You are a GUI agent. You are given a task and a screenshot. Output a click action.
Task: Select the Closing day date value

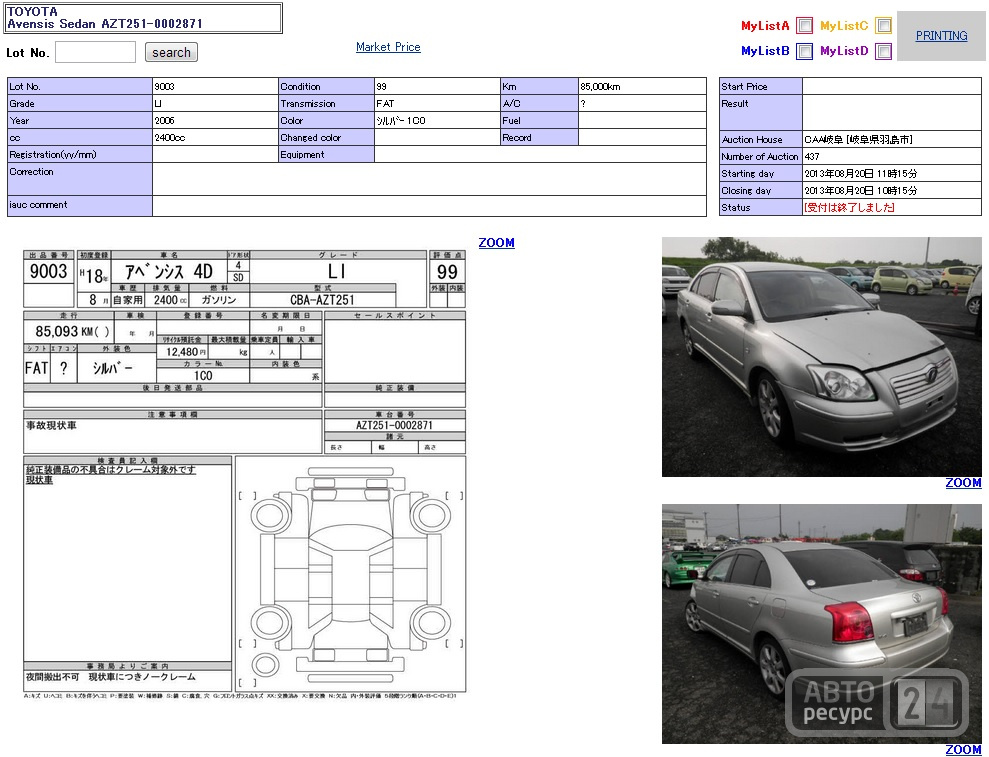pos(860,191)
